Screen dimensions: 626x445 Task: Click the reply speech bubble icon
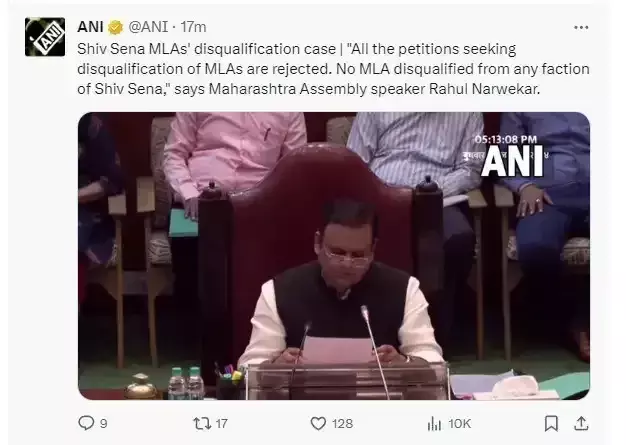click(86, 423)
